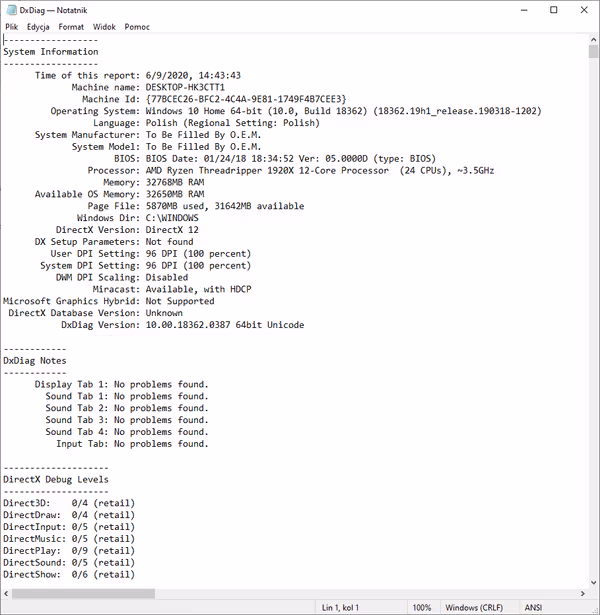Click the '32650MB RAM' available memory value
600x615 pixels.
[x=175, y=194]
